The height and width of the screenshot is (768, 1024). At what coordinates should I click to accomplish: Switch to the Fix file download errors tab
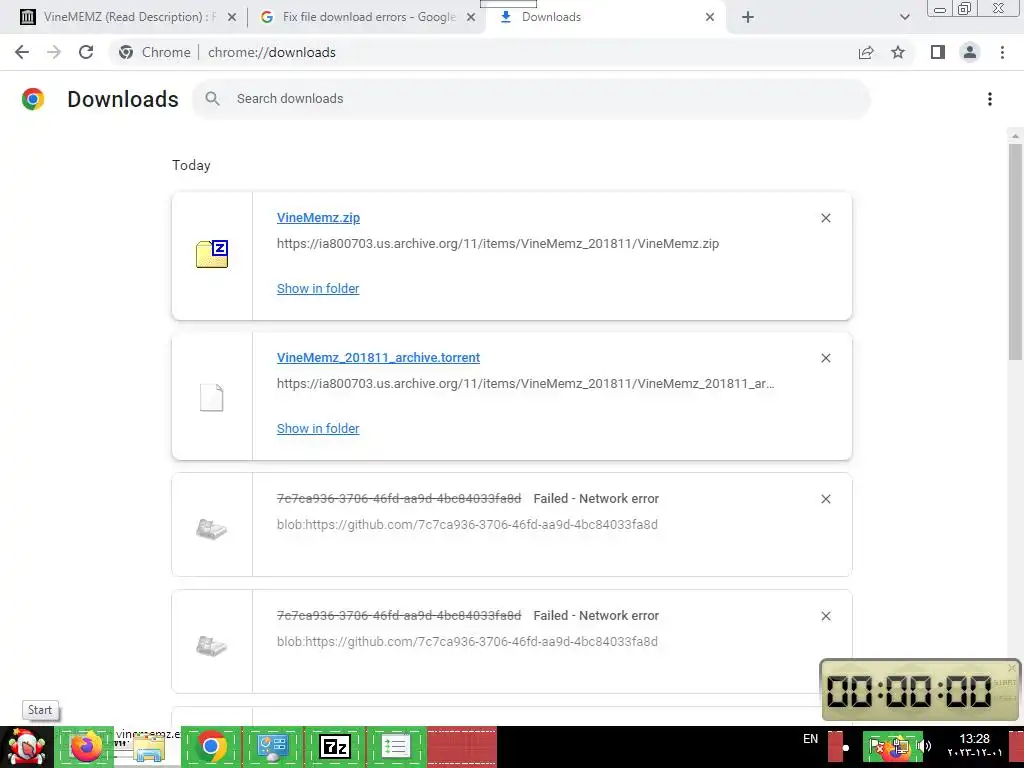pyautogui.click(x=367, y=17)
